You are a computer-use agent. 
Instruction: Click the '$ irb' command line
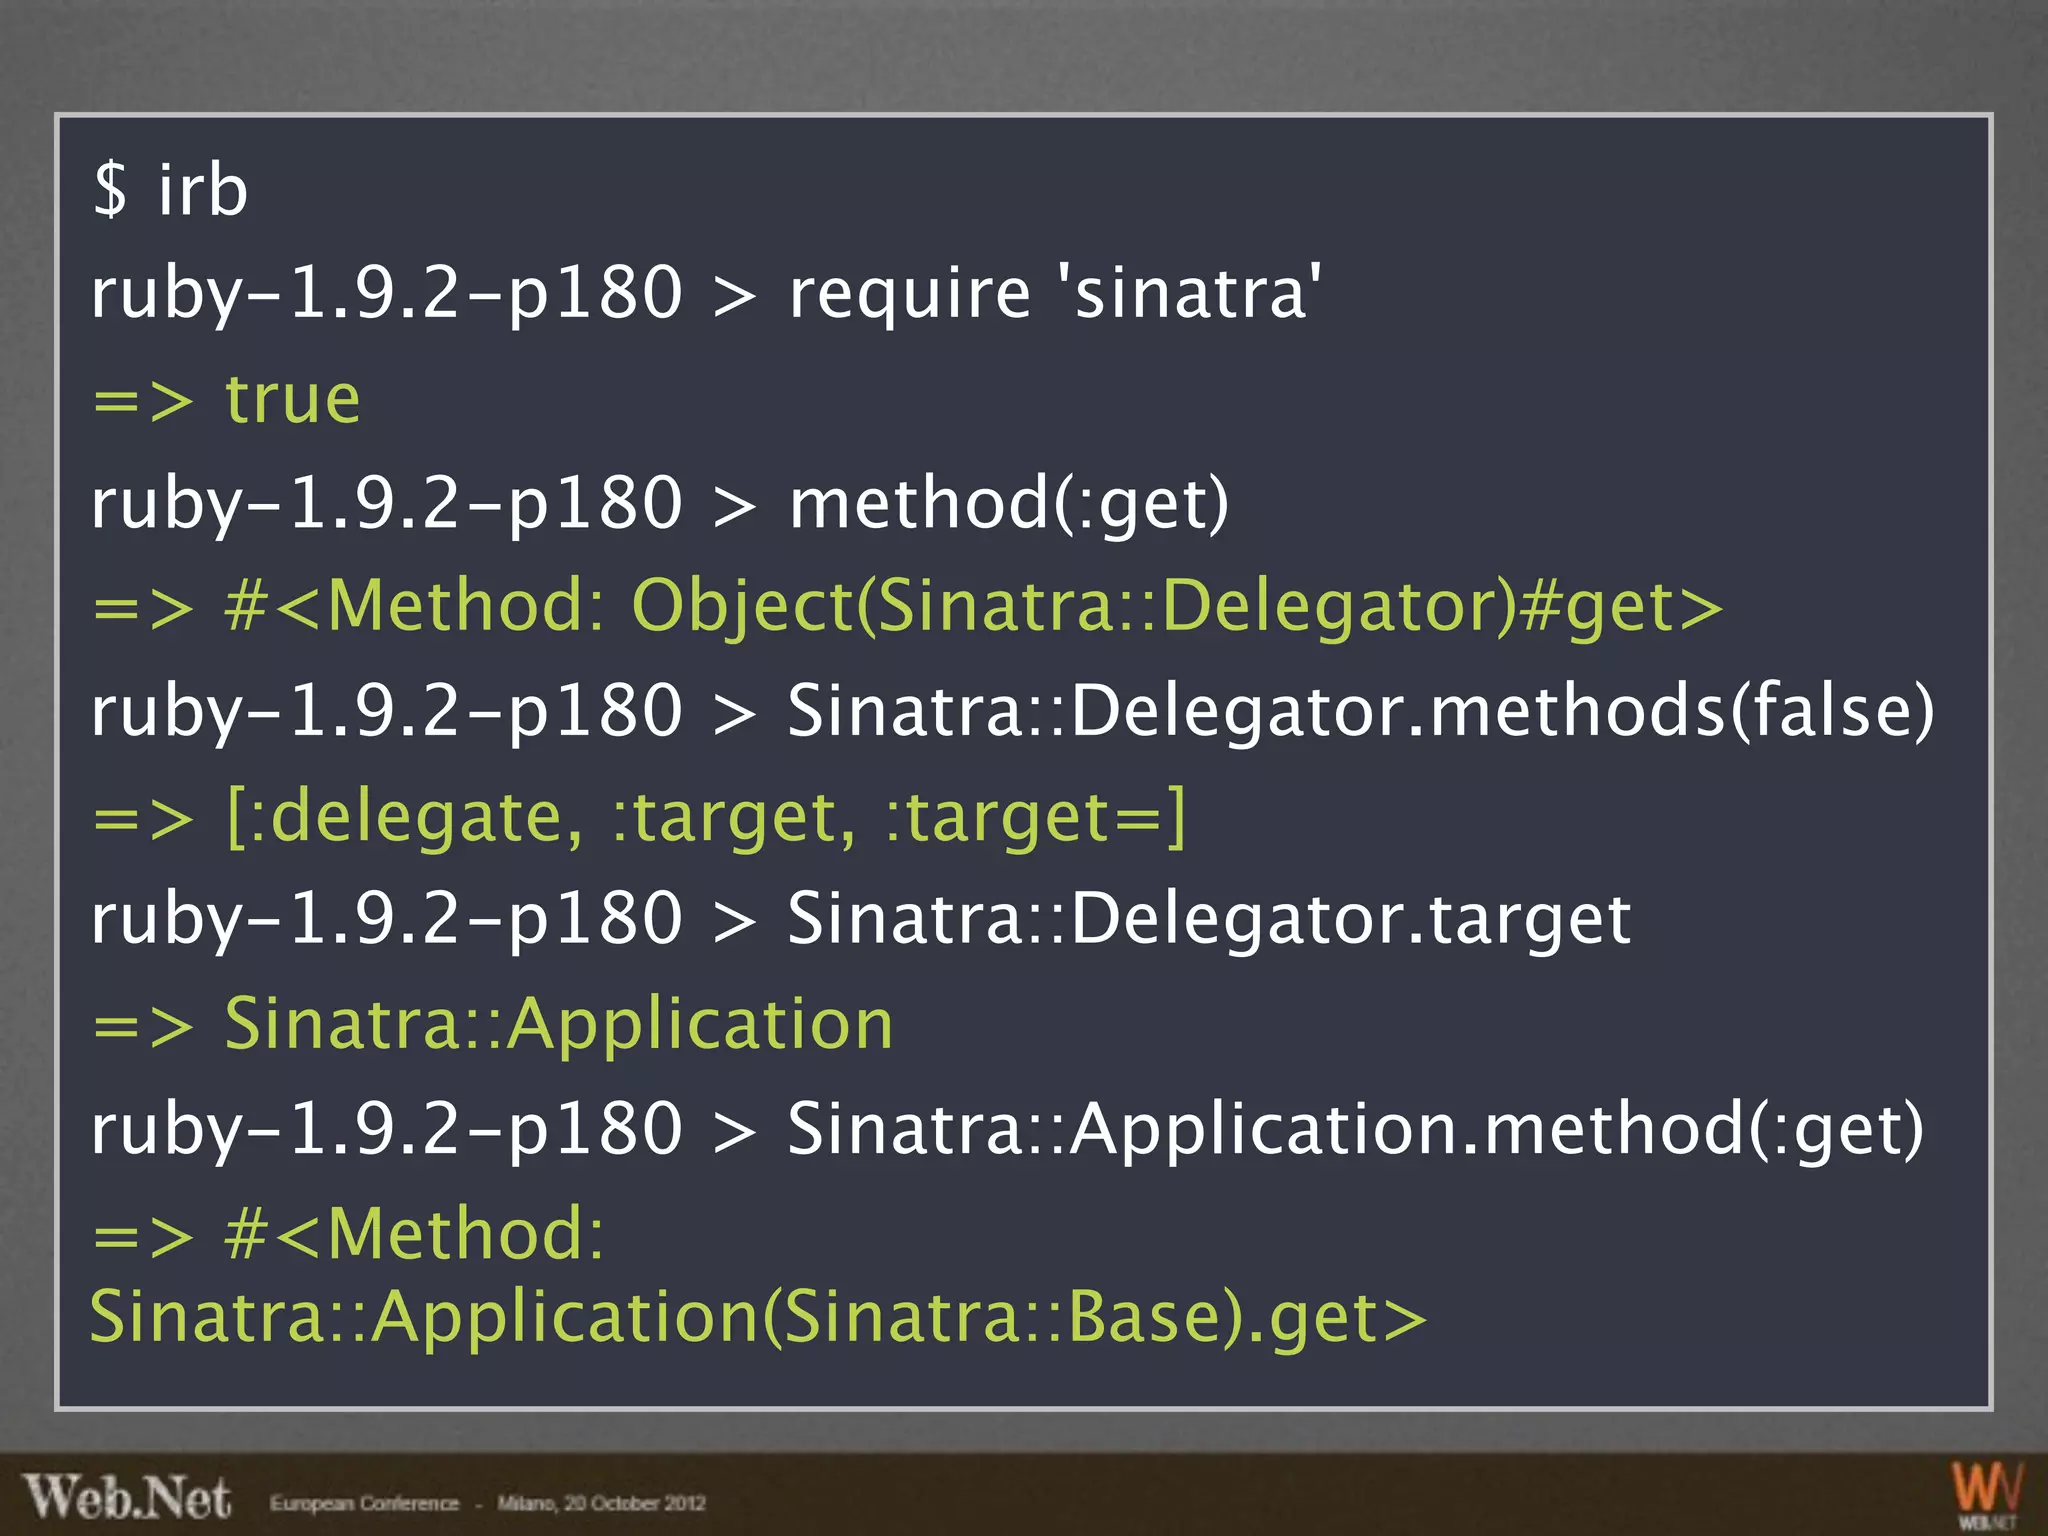pos(170,189)
